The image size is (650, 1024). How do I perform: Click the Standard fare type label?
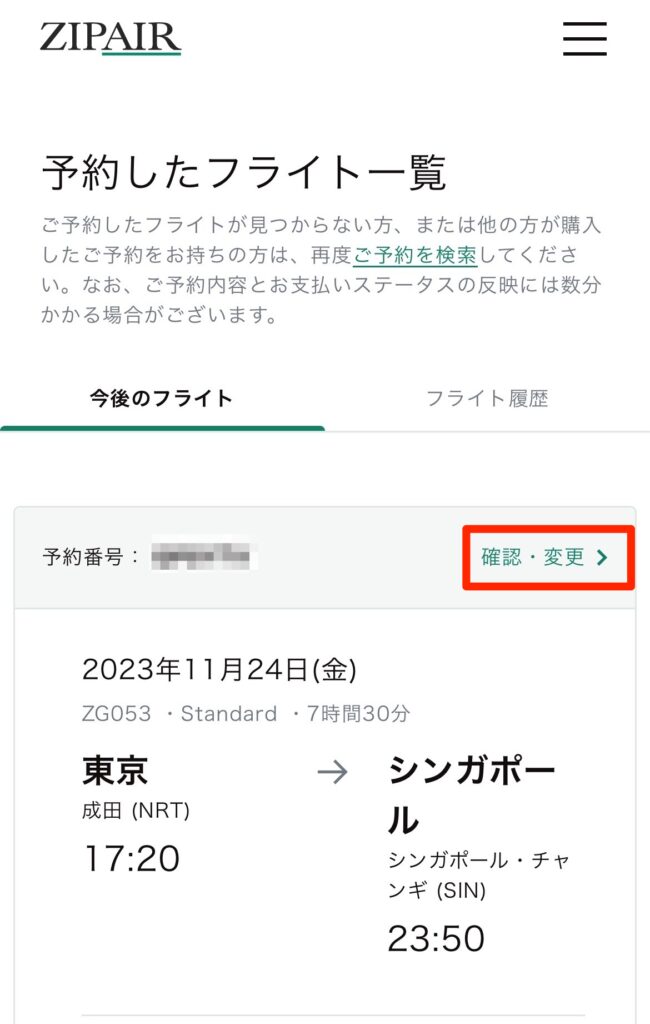(x=229, y=714)
